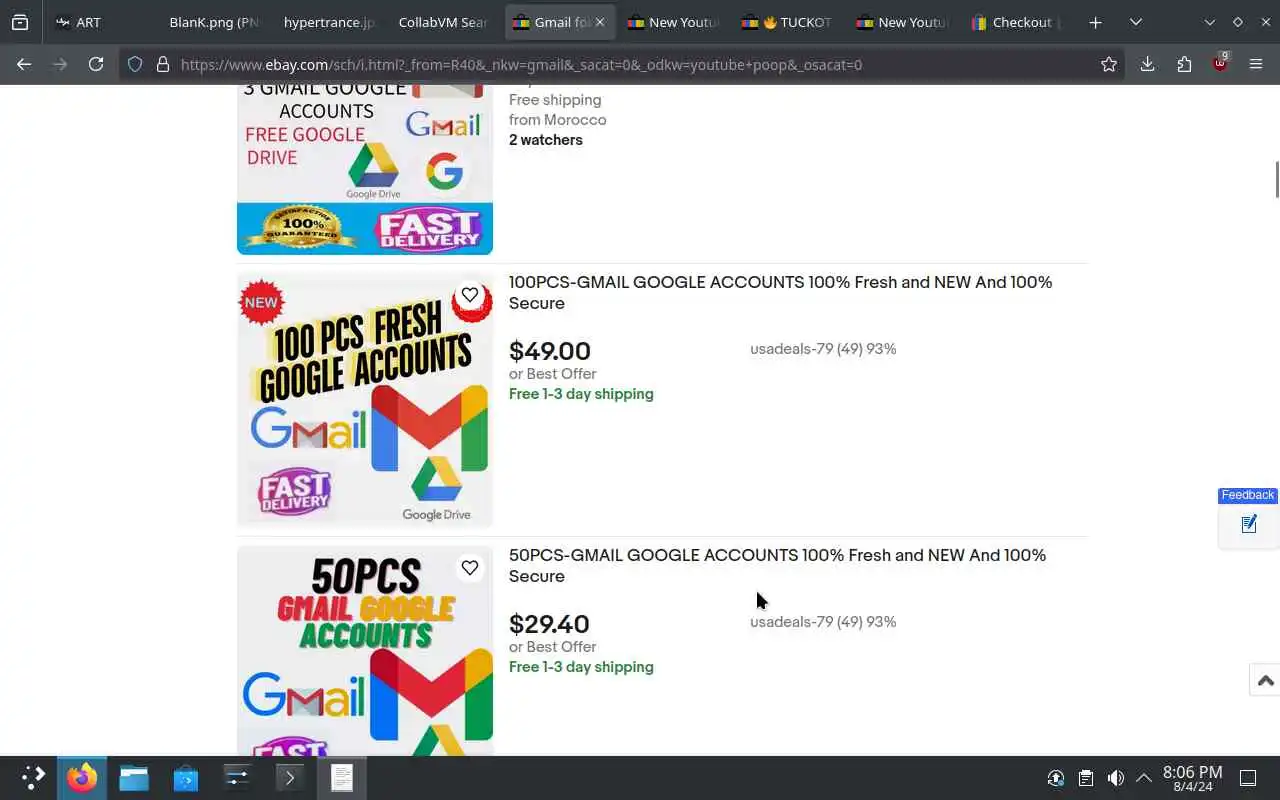Click the 2 watchers text
Screen dimensions: 1280x800
tap(546, 140)
